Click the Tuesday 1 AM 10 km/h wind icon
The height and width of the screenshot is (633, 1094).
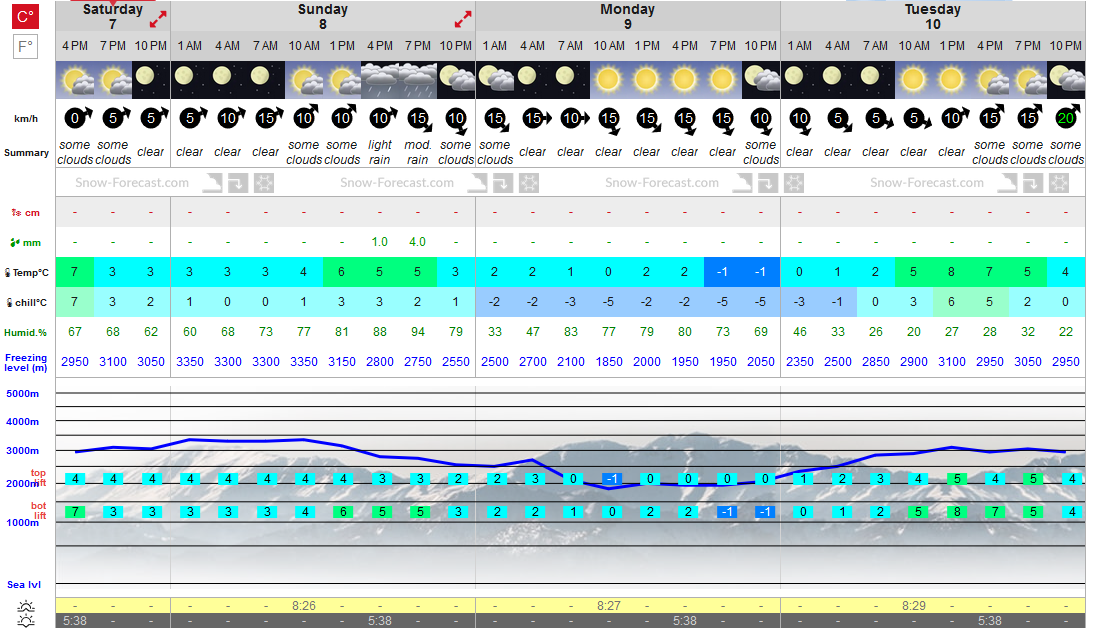[x=800, y=119]
